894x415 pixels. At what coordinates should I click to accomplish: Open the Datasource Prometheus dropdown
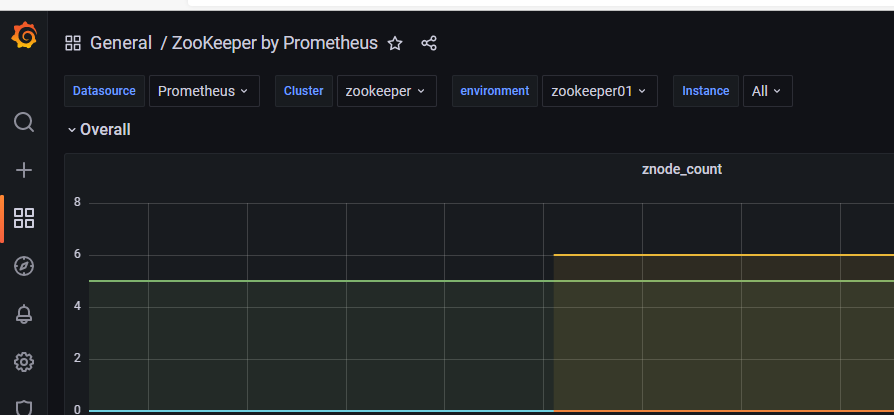(x=204, y=91)
